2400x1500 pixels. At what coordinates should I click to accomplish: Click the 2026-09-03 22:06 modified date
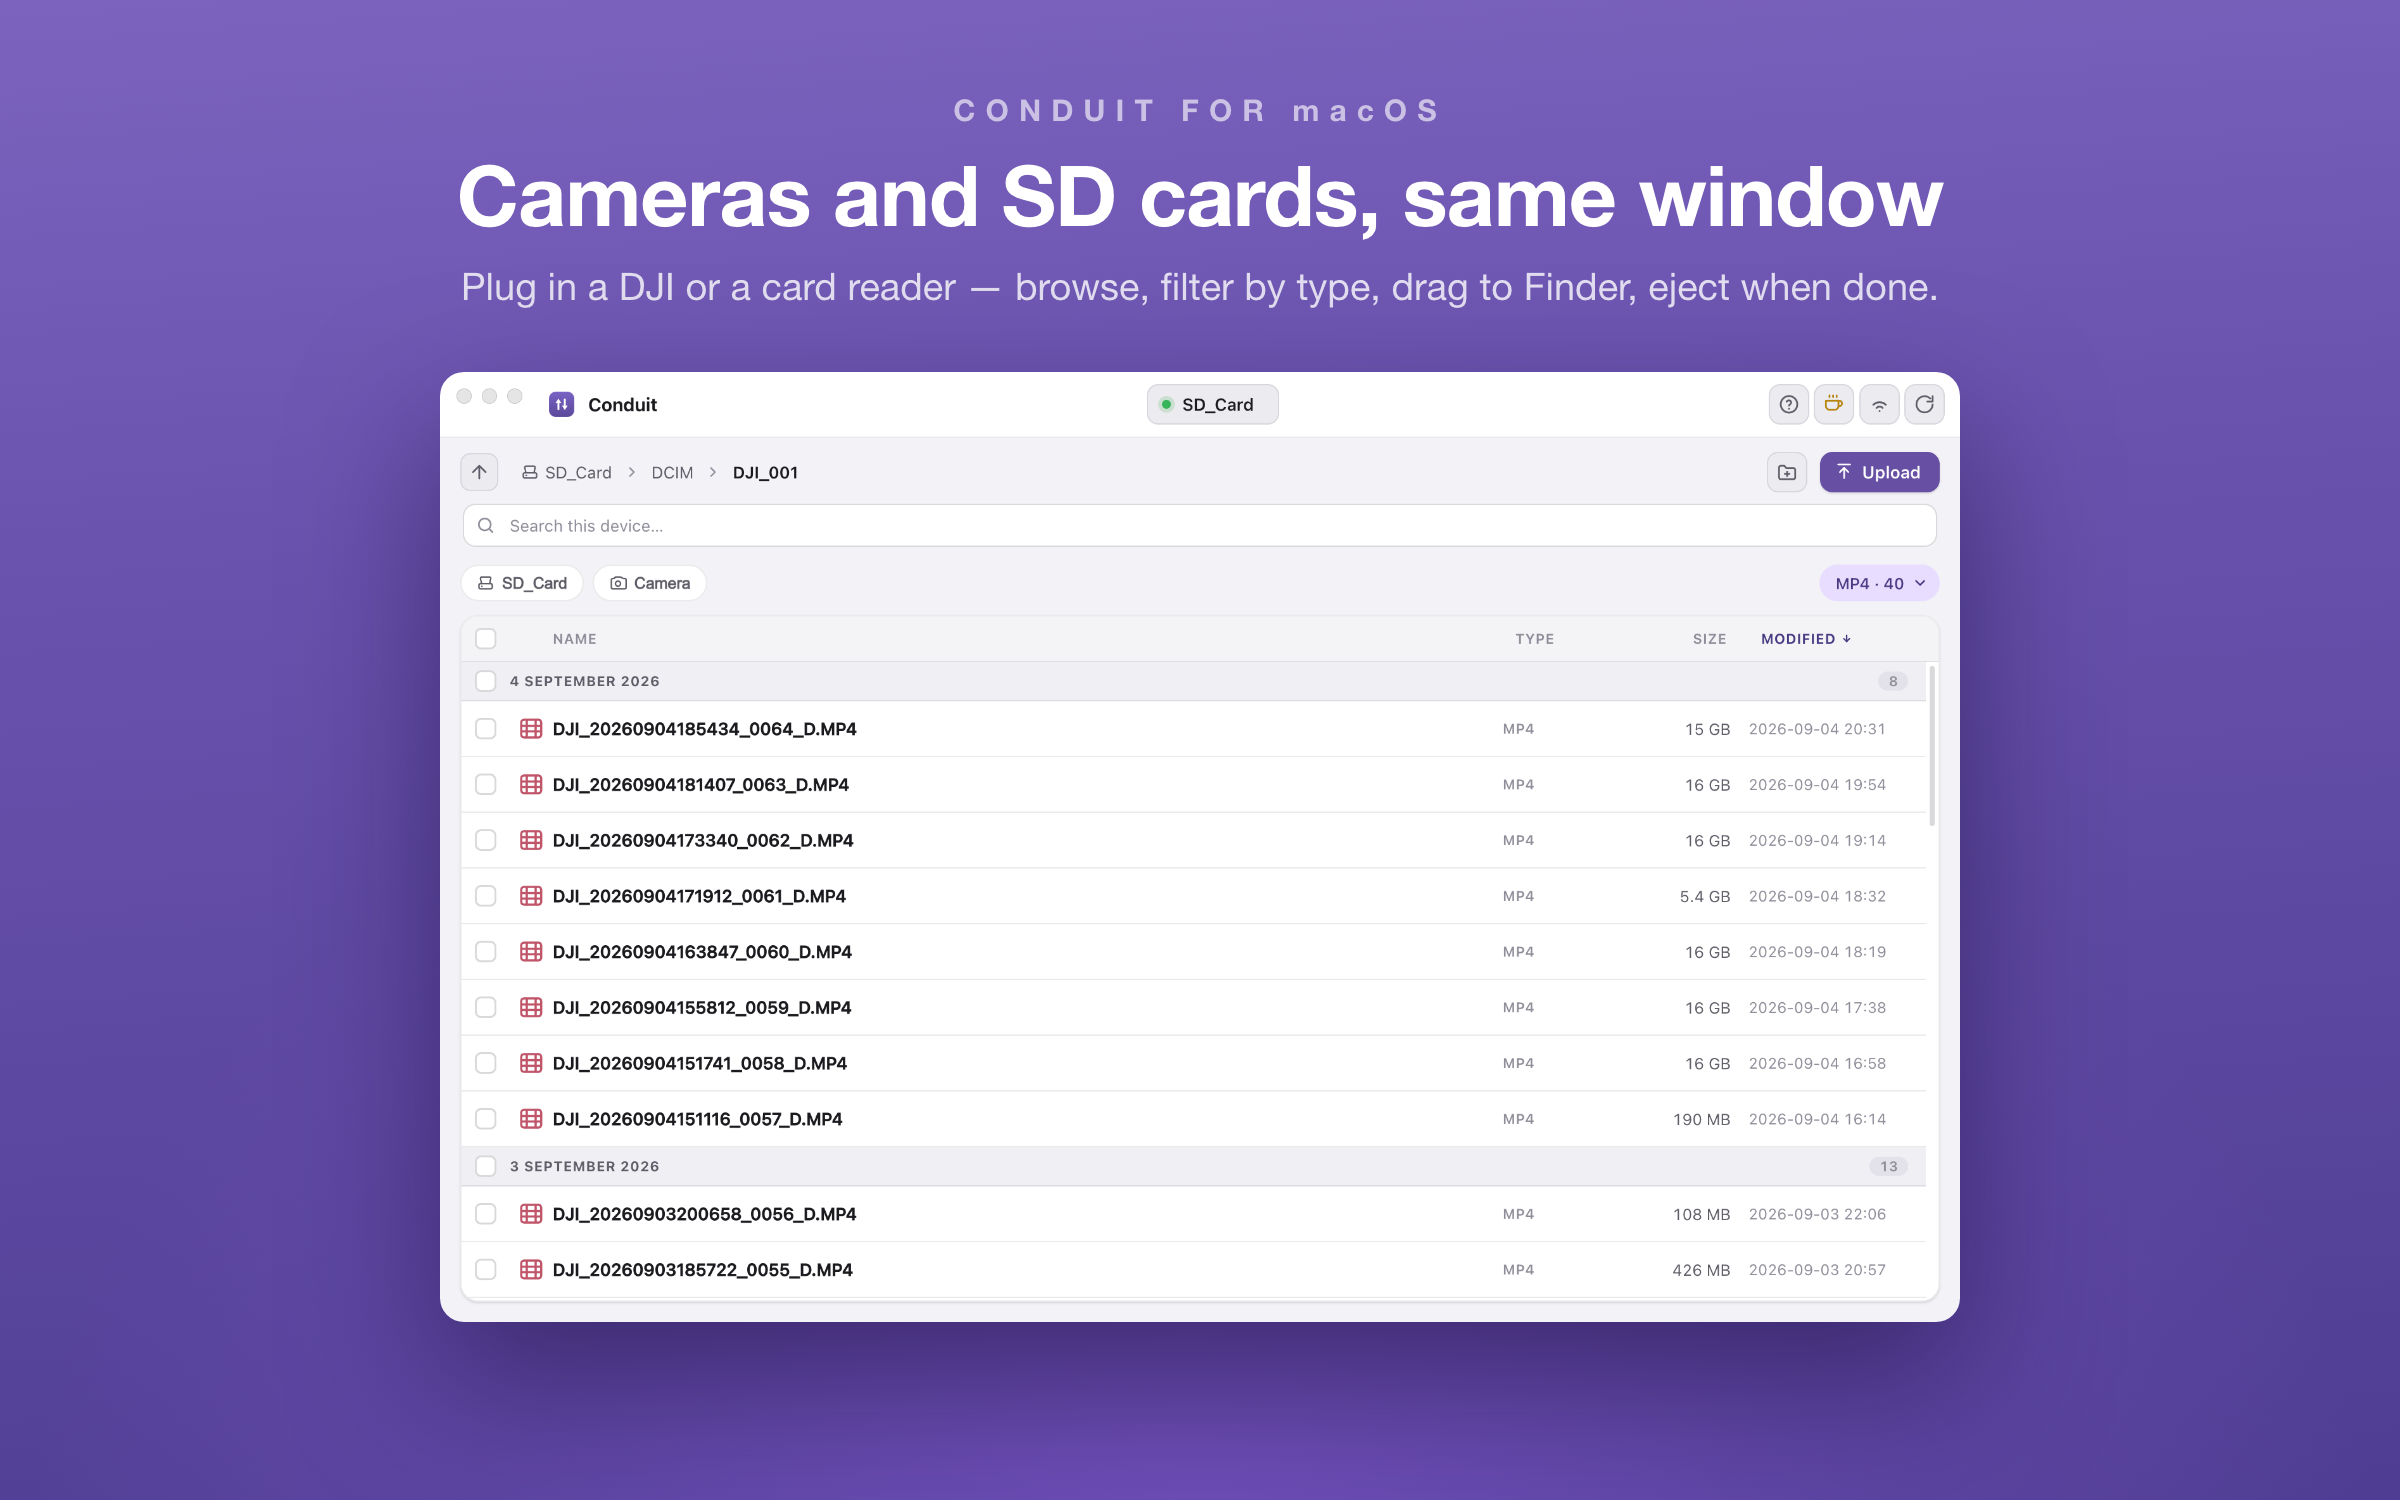(x=1817, y=1214)
